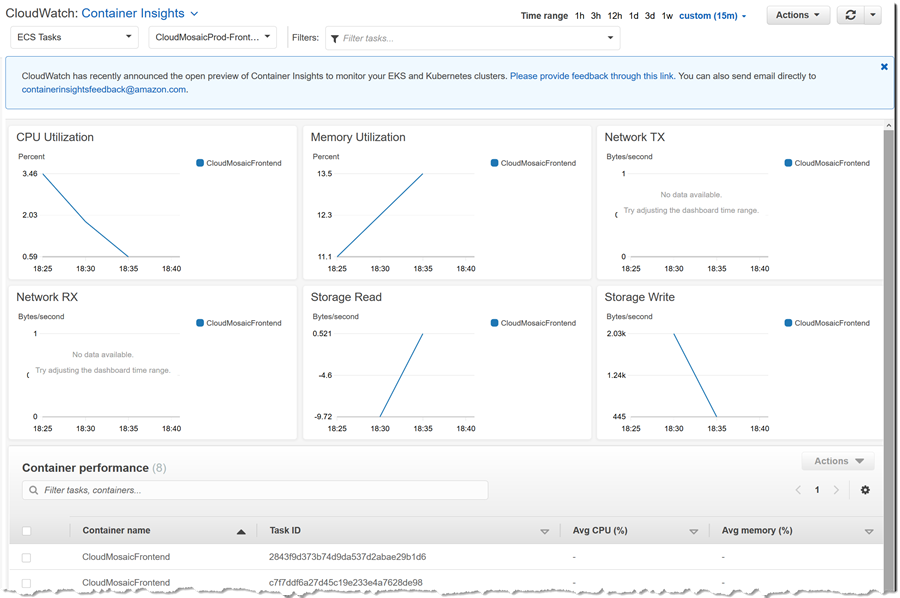Click the CloudMosaicFrontend legend label in Storage Write chart
The width and height of the screenshot is (900, 598).
pos(832,323)
